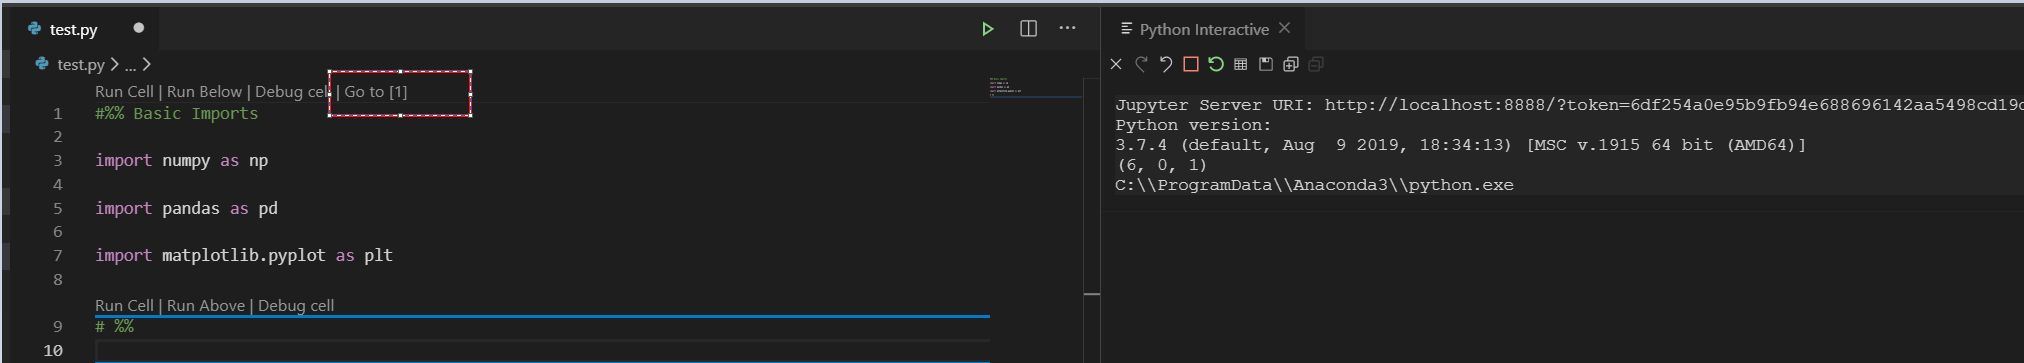Click the unsaved-changes dot on the test.py tab

(x=139, y=28)
